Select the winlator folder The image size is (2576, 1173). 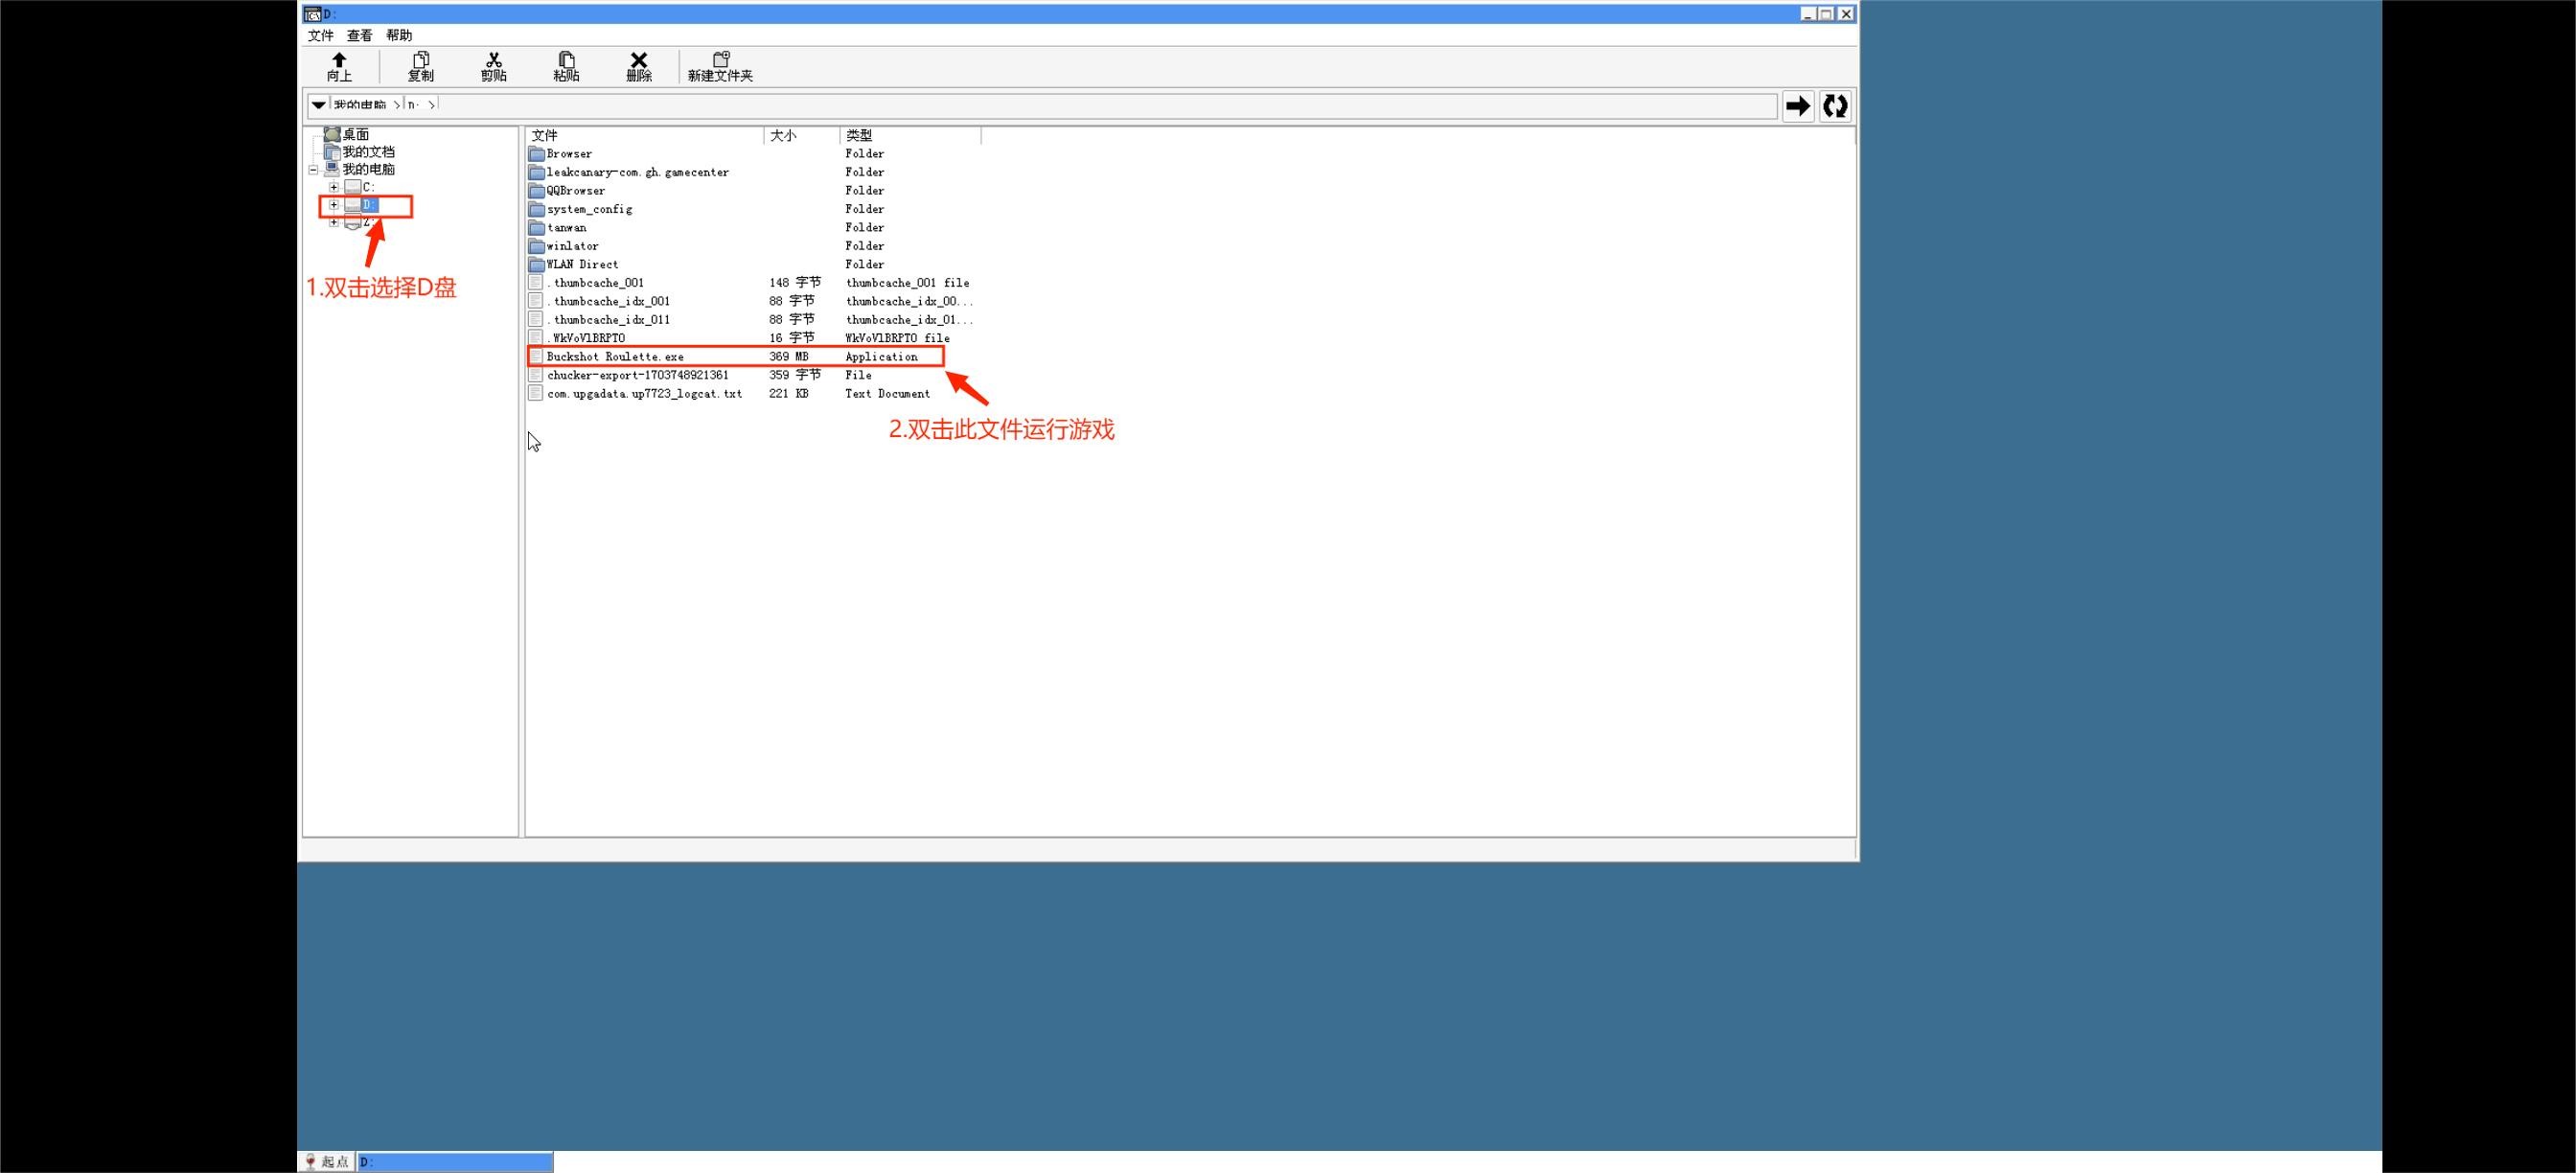[x=573, y=246]
